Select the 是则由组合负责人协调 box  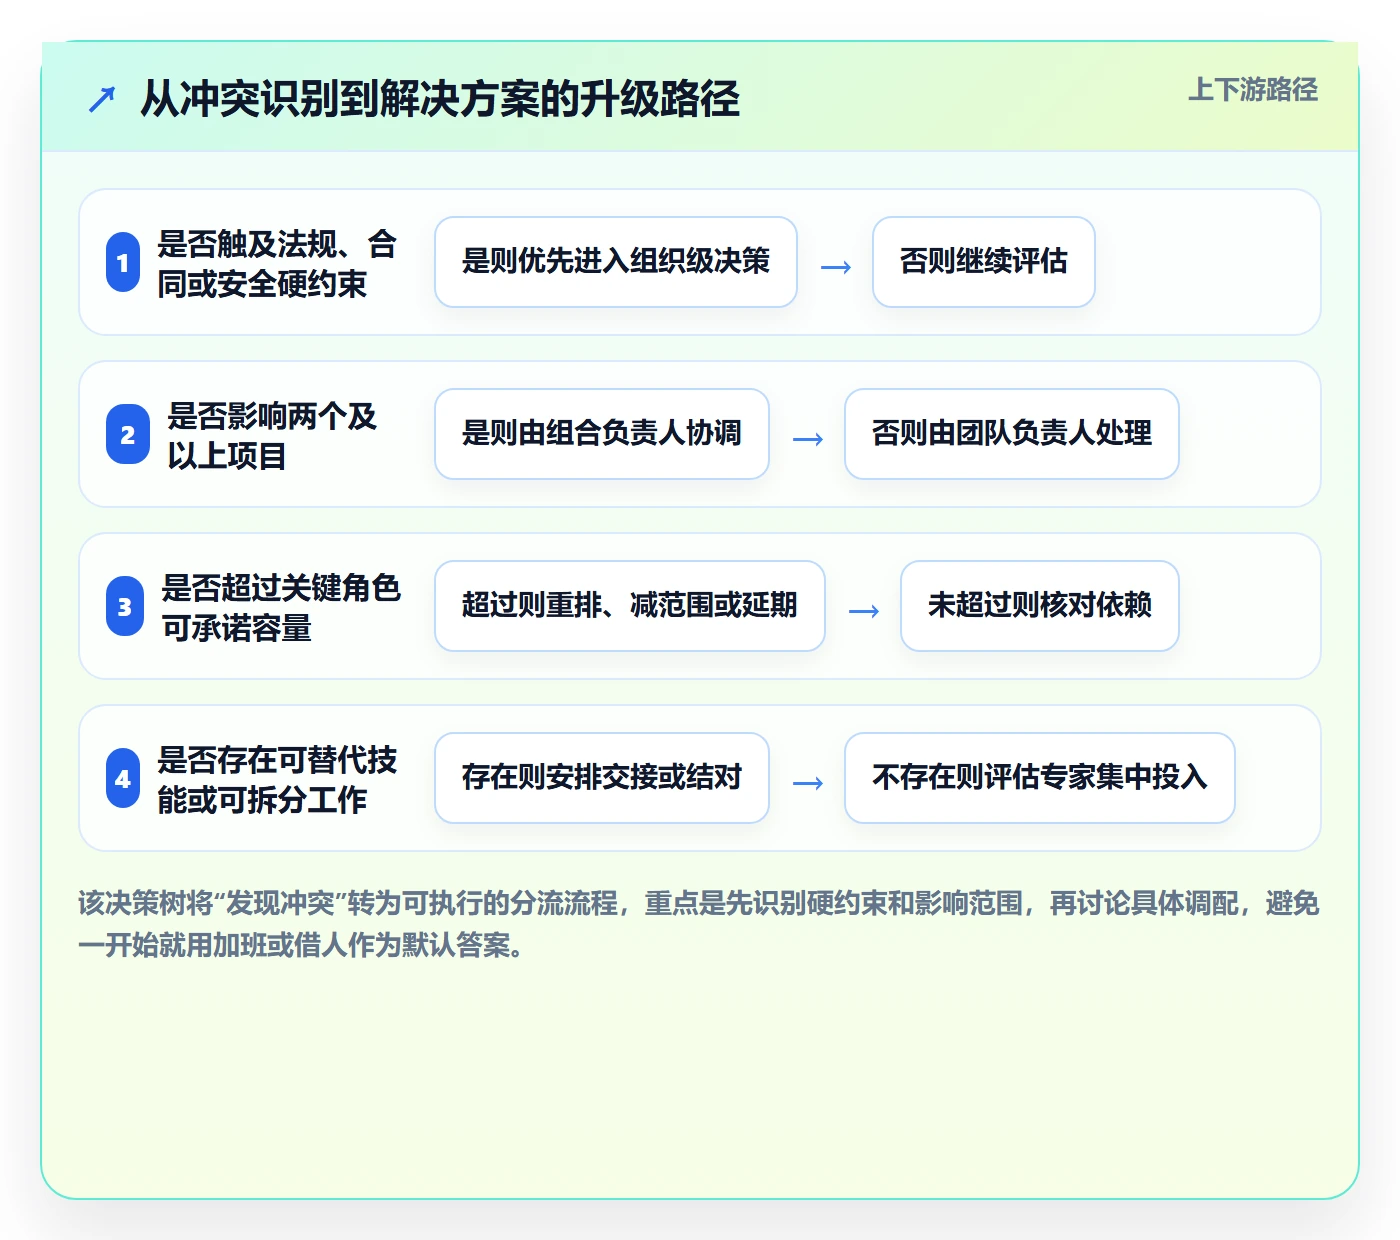click(602, 434)
